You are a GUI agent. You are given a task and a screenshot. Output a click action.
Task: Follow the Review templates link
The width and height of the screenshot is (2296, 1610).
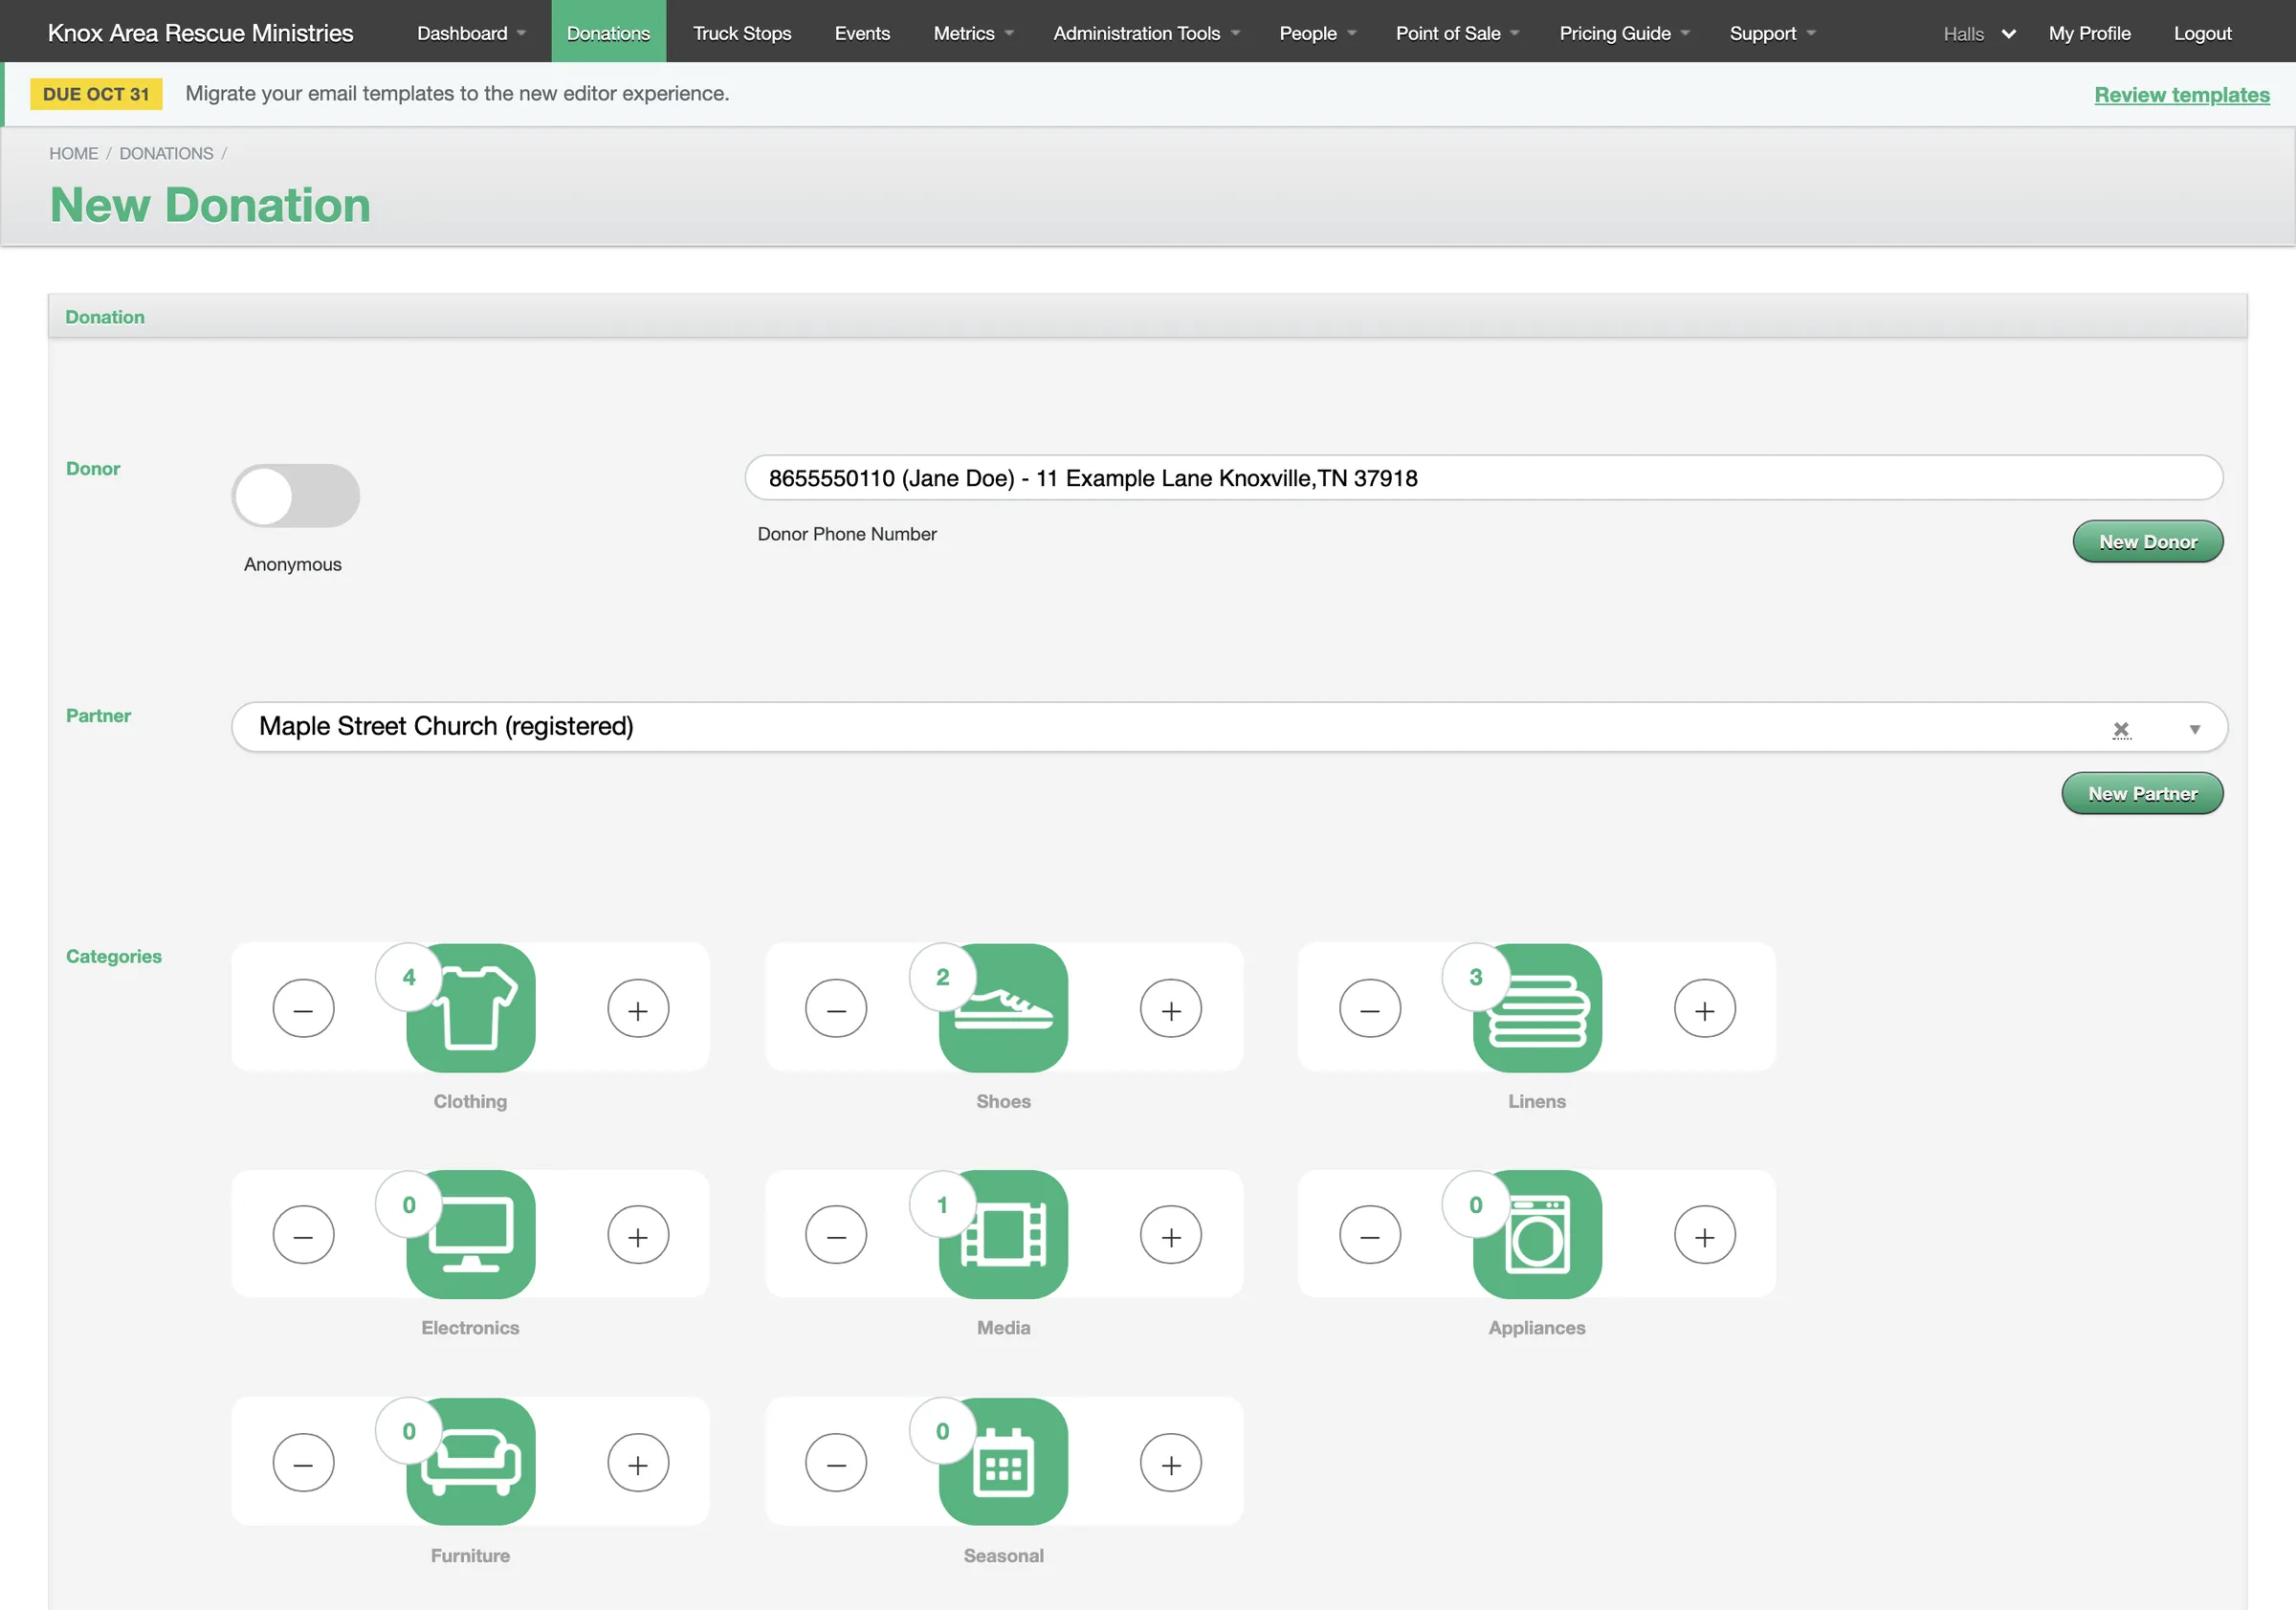coord(2181,94)
